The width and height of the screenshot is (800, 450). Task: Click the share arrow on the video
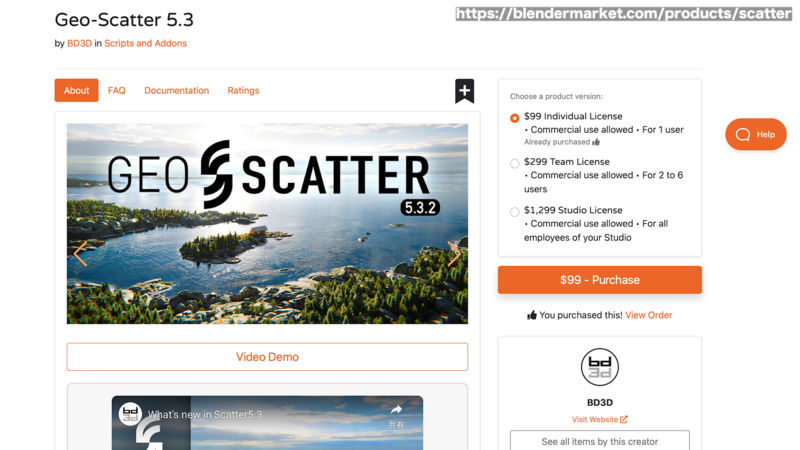pyautogui.click(x=396, y=410)
